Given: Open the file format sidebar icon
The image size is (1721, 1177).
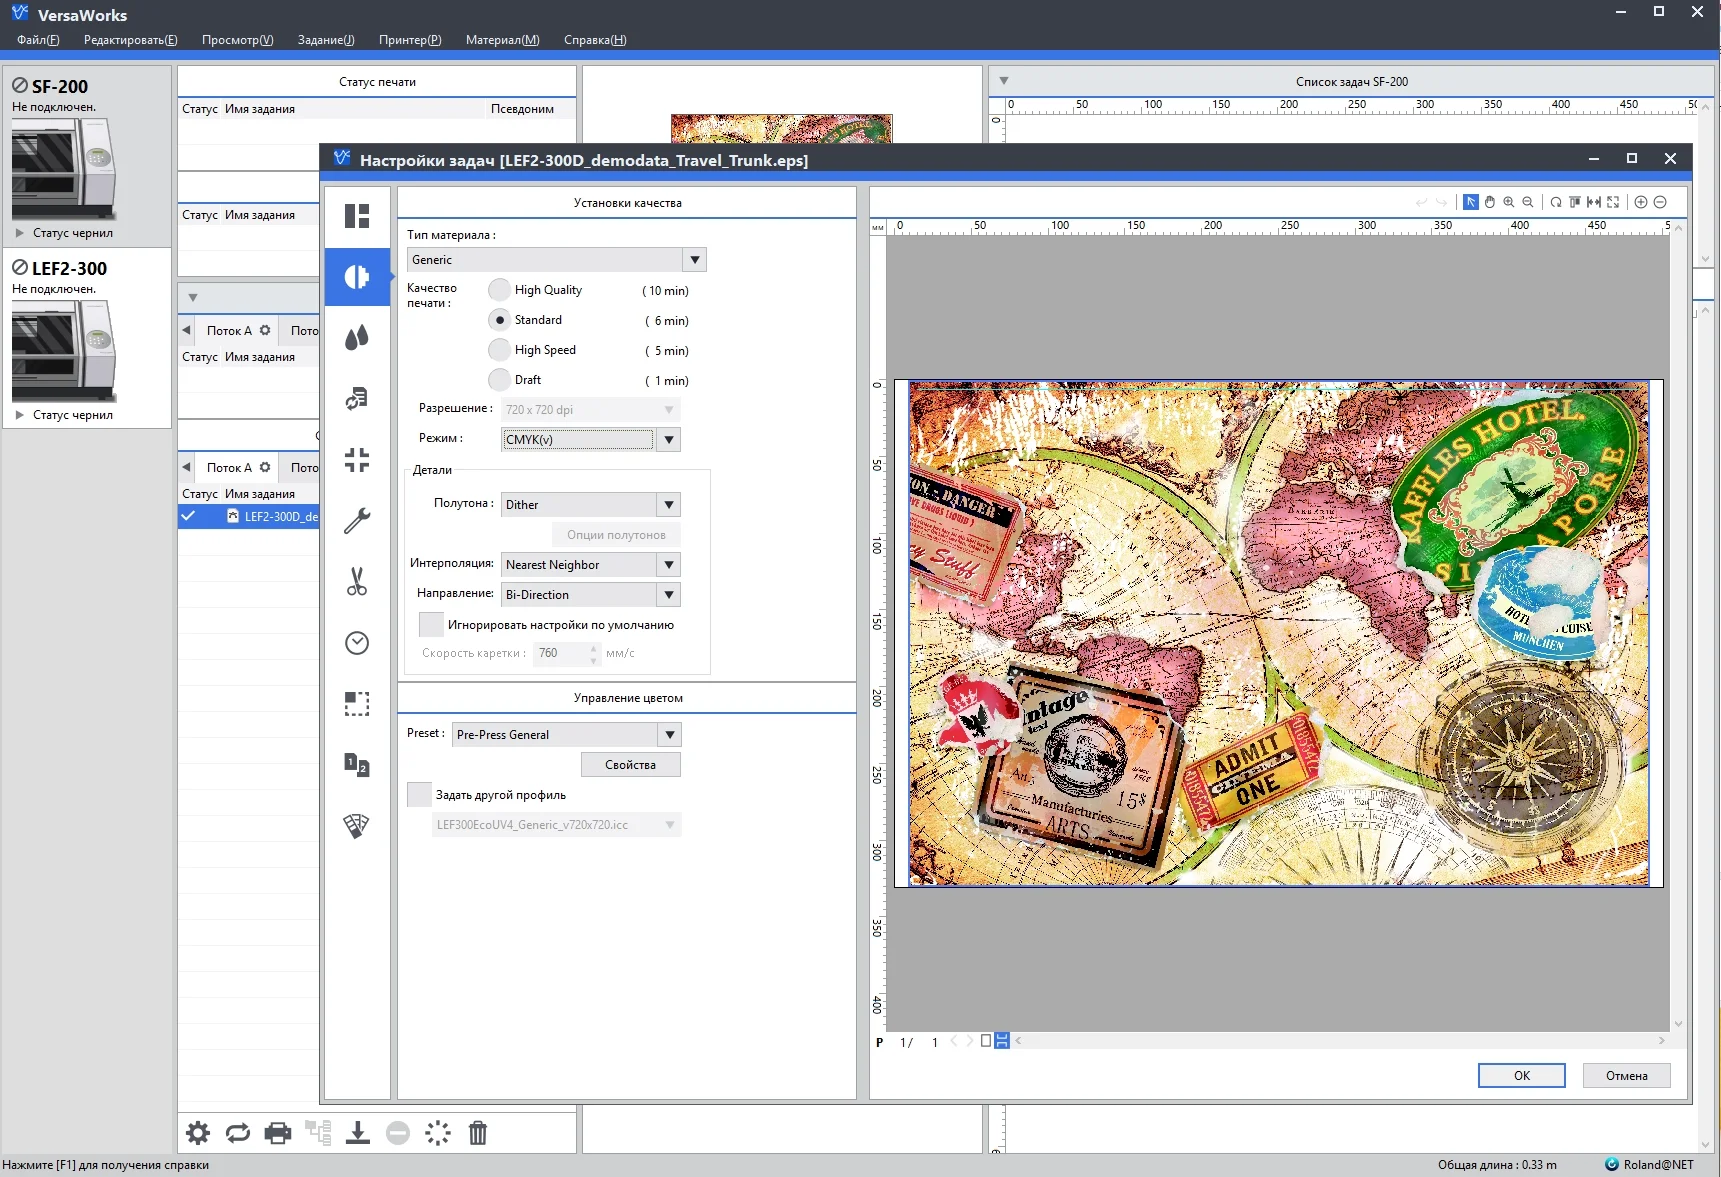Looking at the screenshot, I should click(357, 399).
